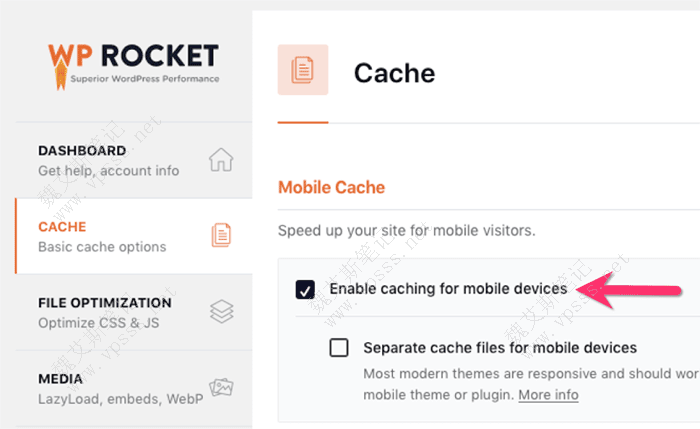The width and height of the screenshot is (700, 429).
Task: Click the WP Rocket logo
Action: [133, 60]
